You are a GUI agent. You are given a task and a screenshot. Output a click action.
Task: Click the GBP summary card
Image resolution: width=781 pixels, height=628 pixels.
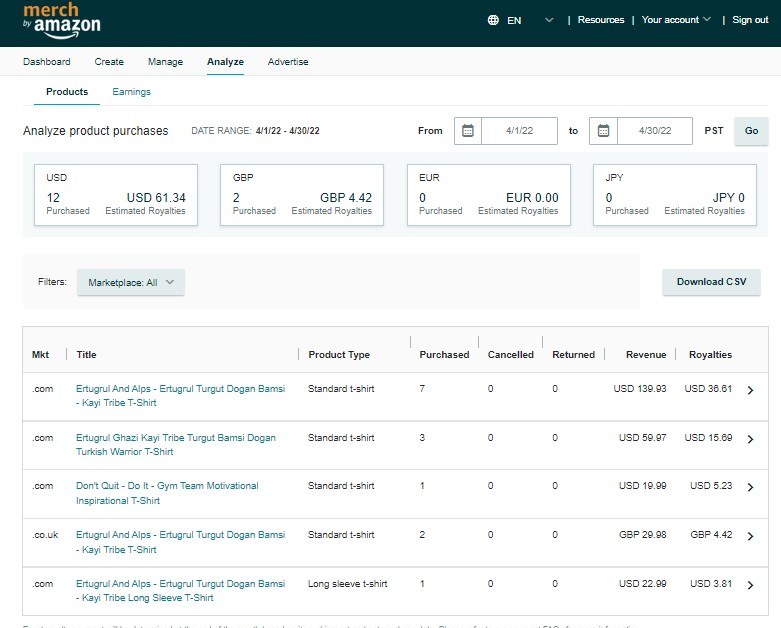pyautogui.click(x=302, y=195)
